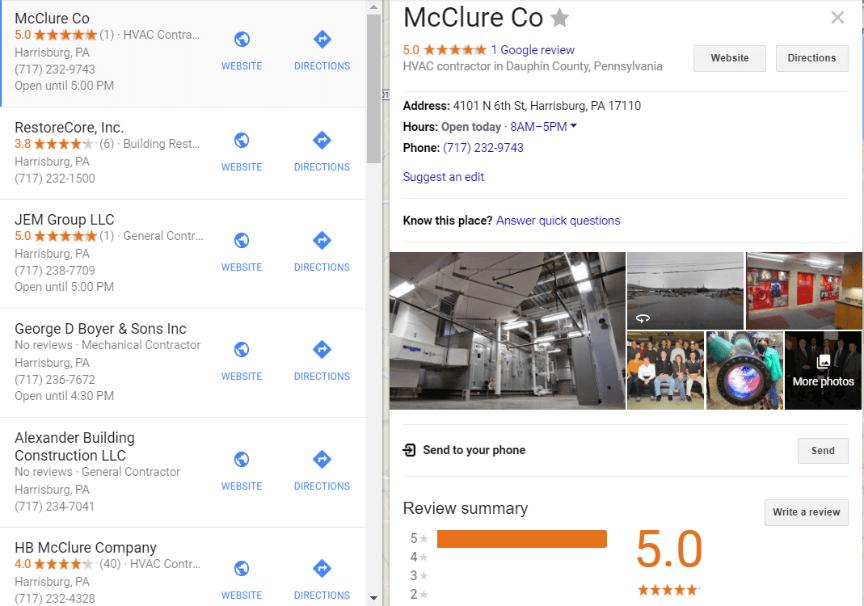This screenshot has width=864, height=606.
Task: Open website icon for JEM Group LLC
Action: click(242, 241)
